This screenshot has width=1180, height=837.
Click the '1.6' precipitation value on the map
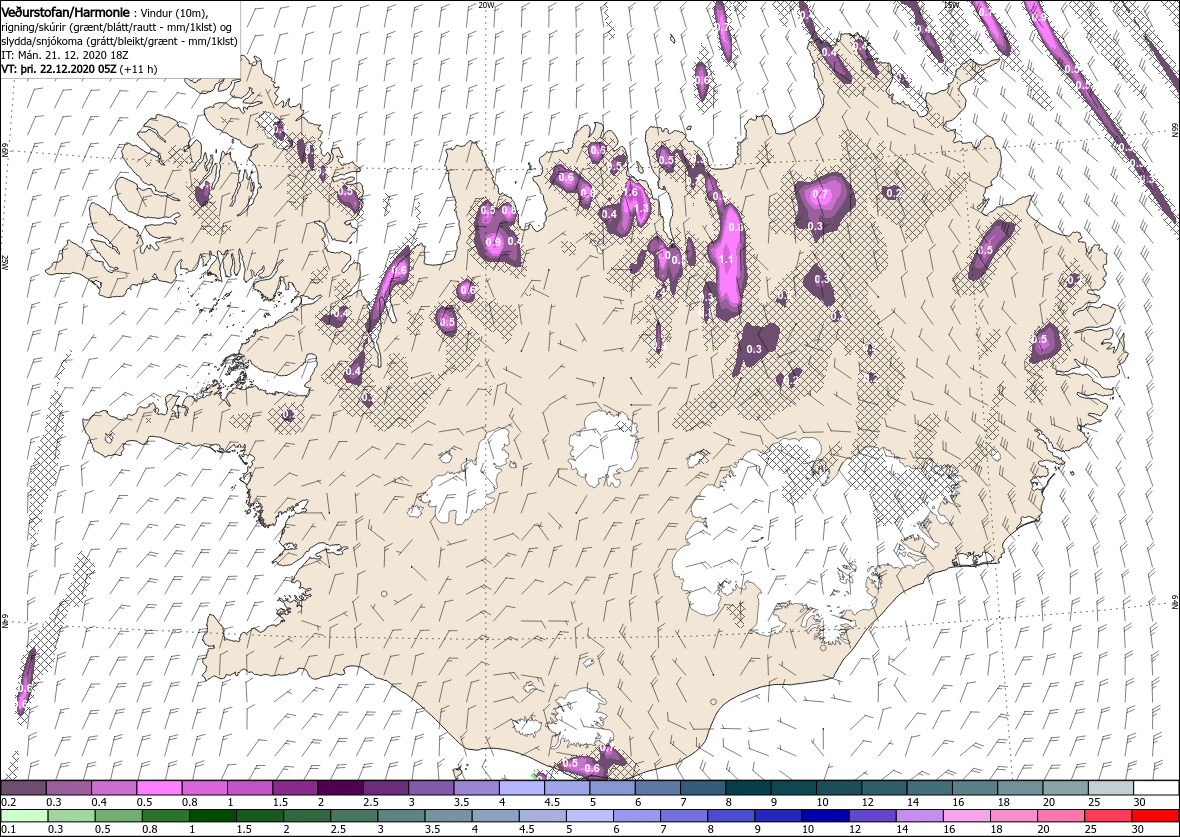tap(631, 193)
